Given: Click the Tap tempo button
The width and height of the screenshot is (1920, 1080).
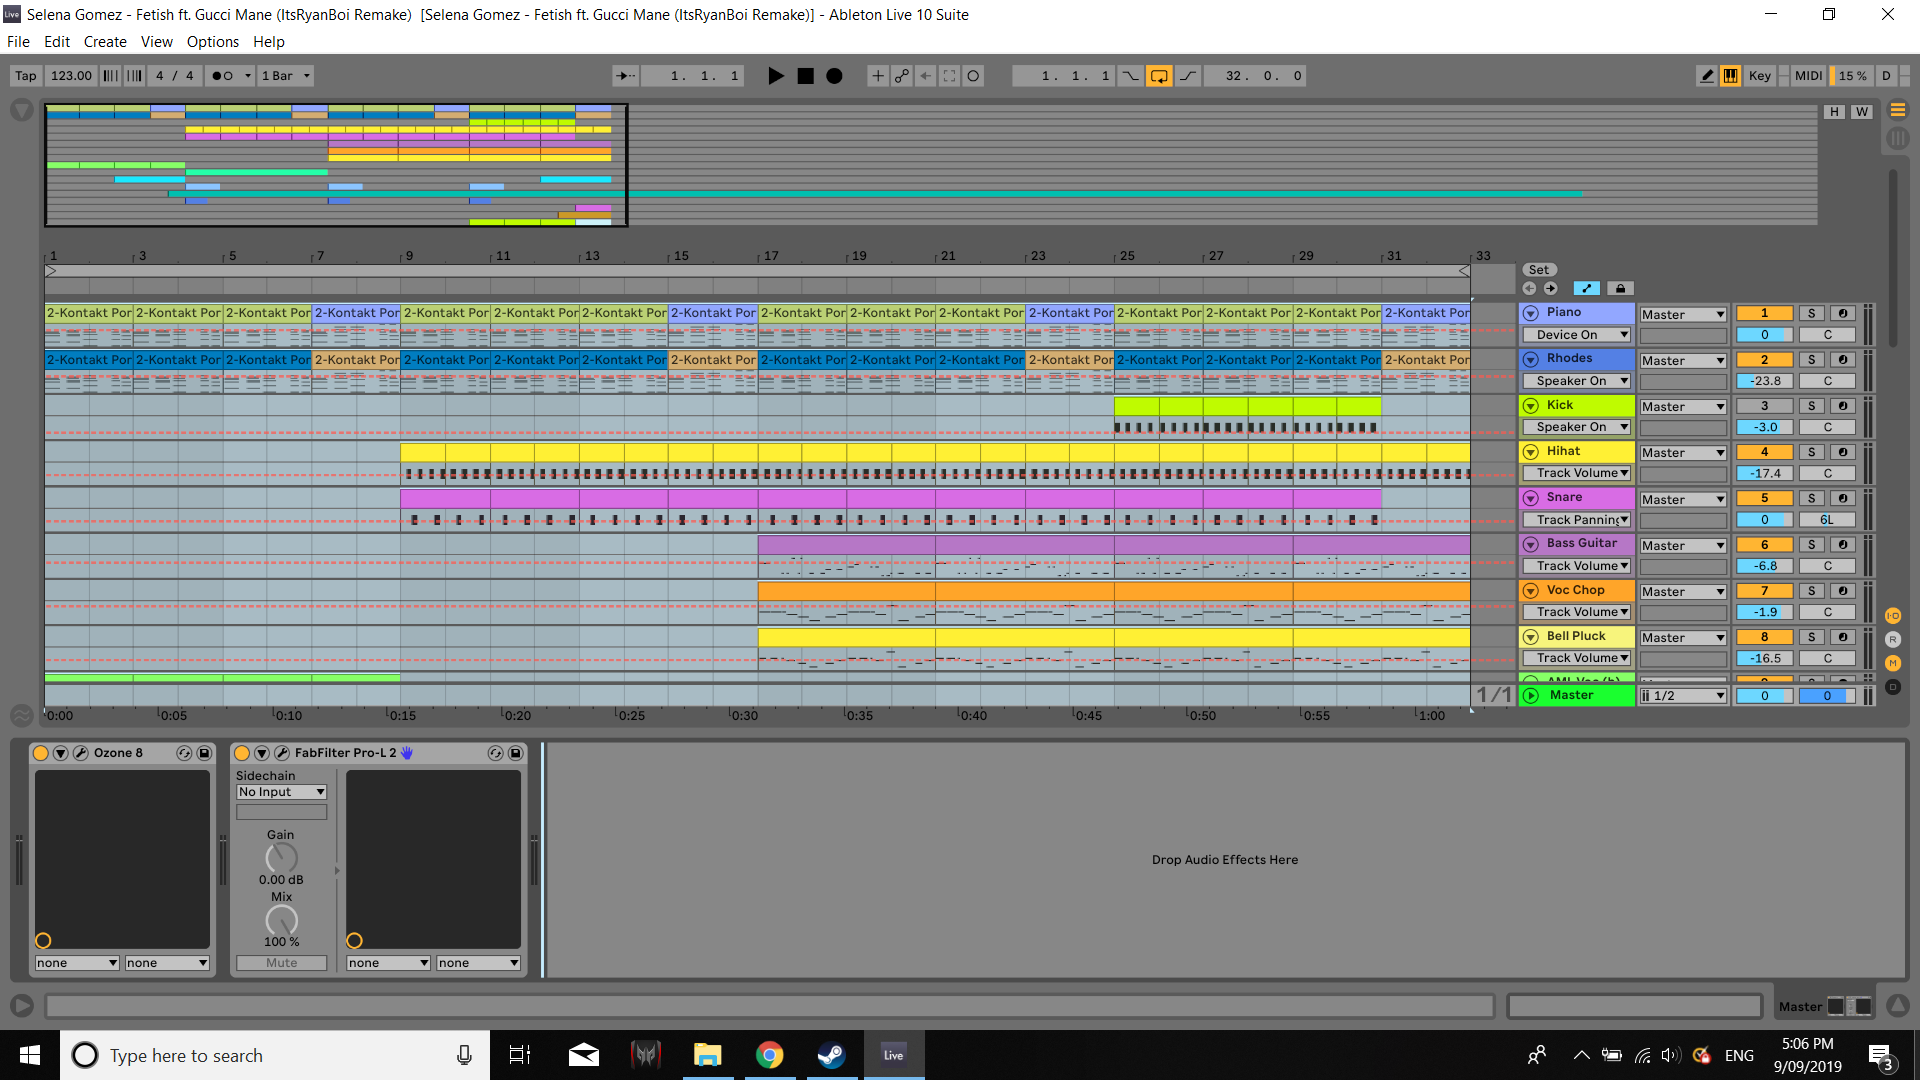Looking at the screenshot, I should click(26, 76).
